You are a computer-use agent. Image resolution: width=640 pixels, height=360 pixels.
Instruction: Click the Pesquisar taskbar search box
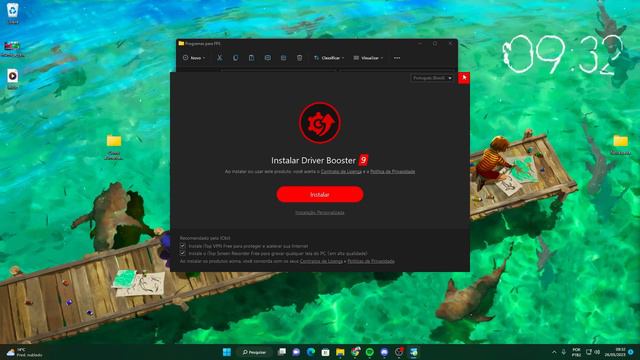tap(255, 352)
